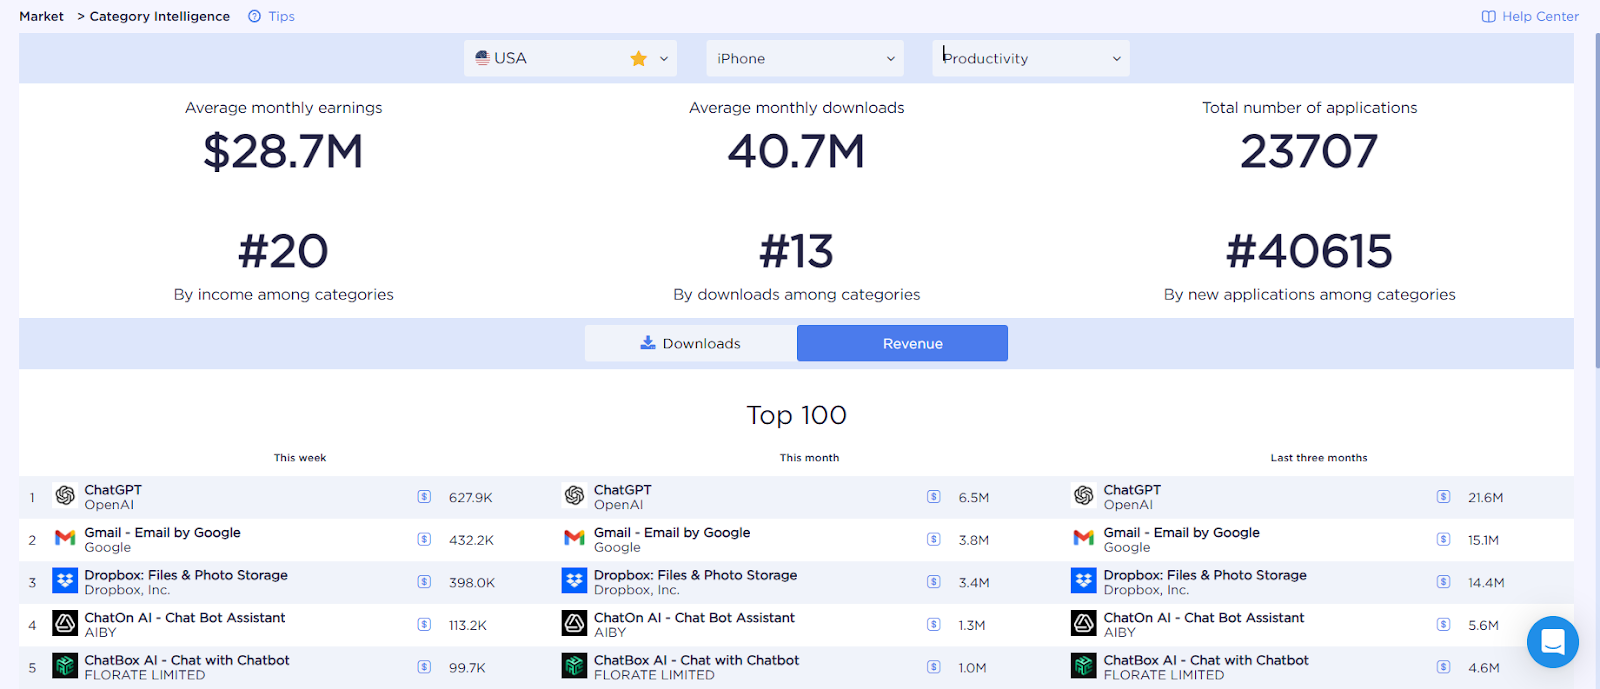Click the Tips question mark icon
This screenshot has height=689, width=1600.
(x=255, y=16)
